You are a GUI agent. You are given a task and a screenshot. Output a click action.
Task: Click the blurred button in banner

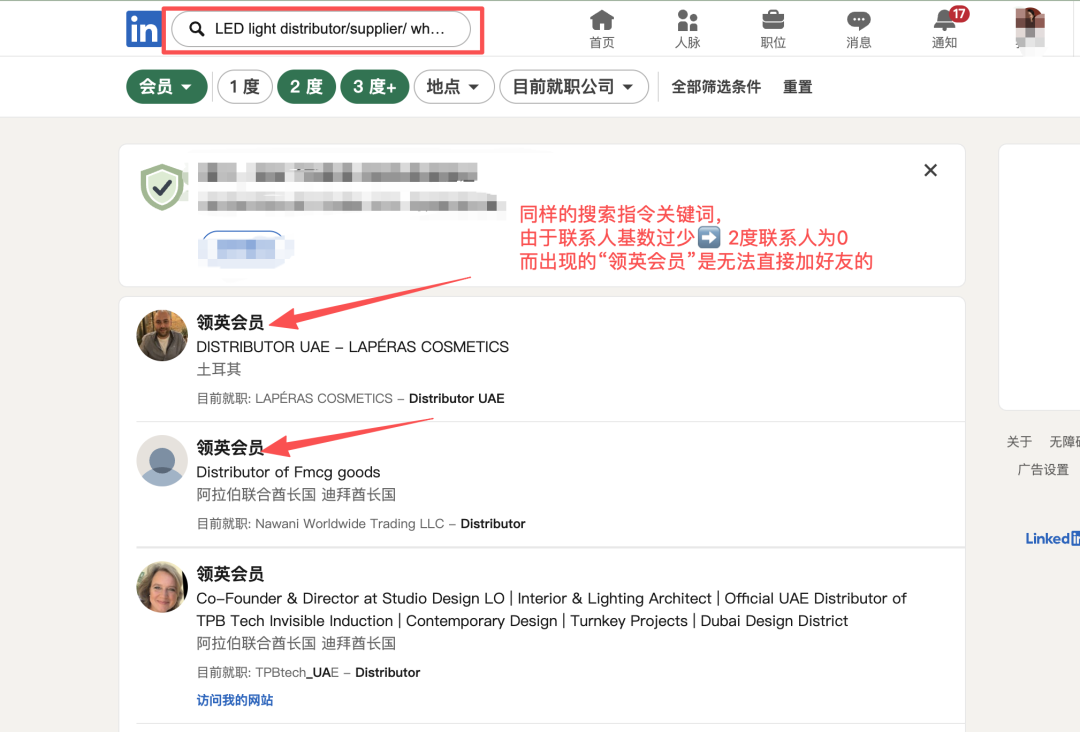click(x=245, y=248)
